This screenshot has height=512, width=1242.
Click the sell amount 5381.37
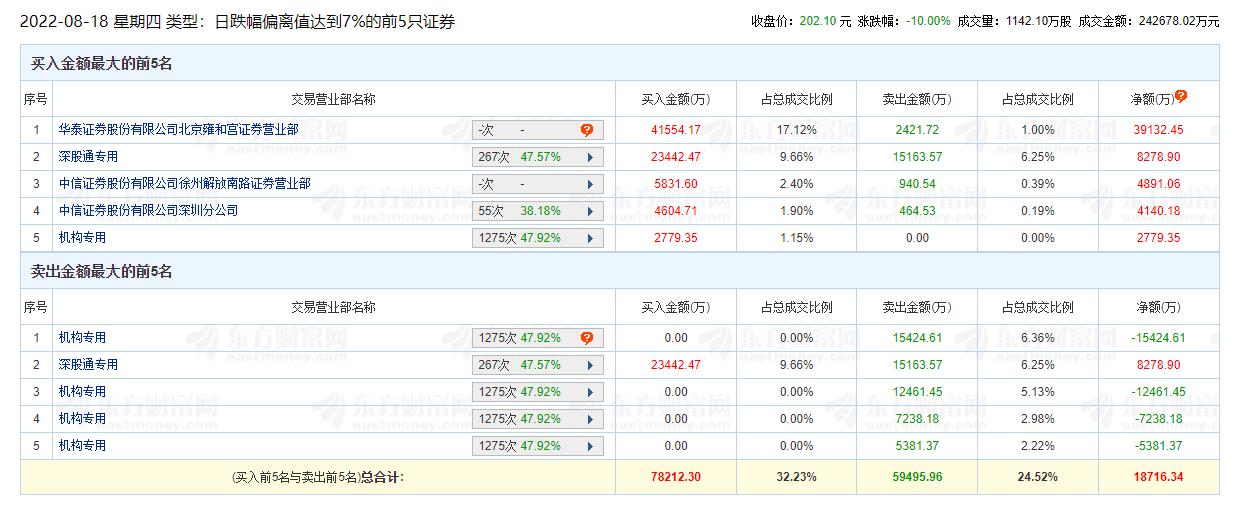(916, 446)
